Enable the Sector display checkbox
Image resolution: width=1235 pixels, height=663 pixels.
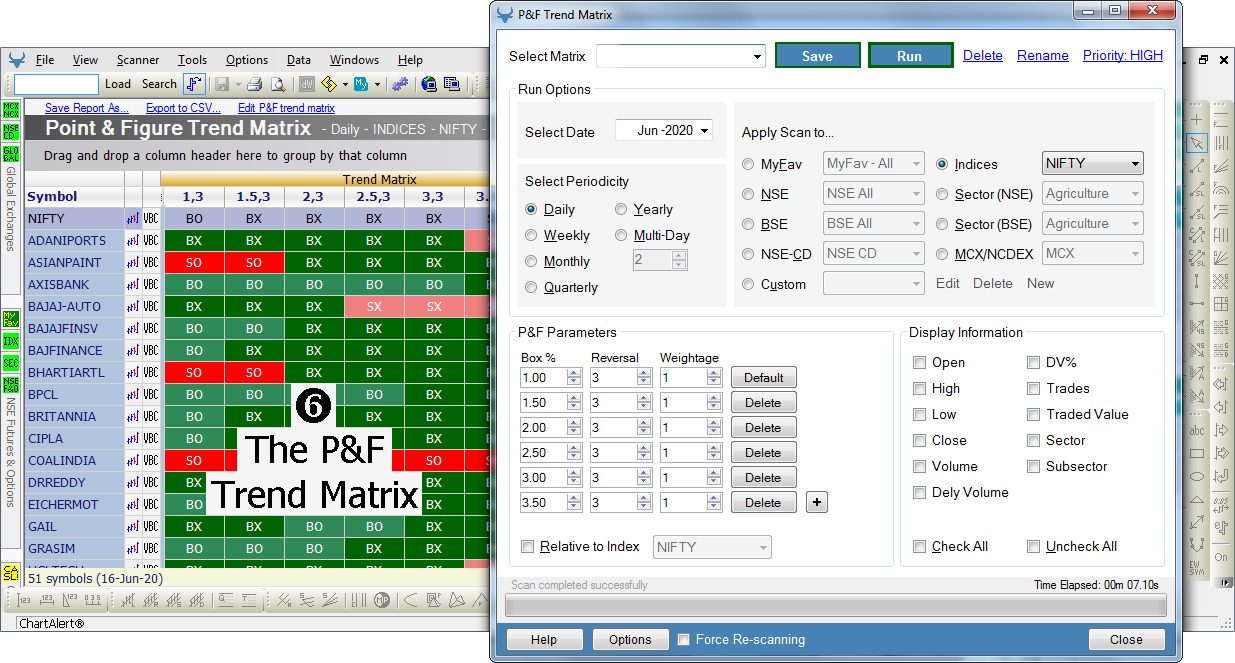pos(1034,440)
